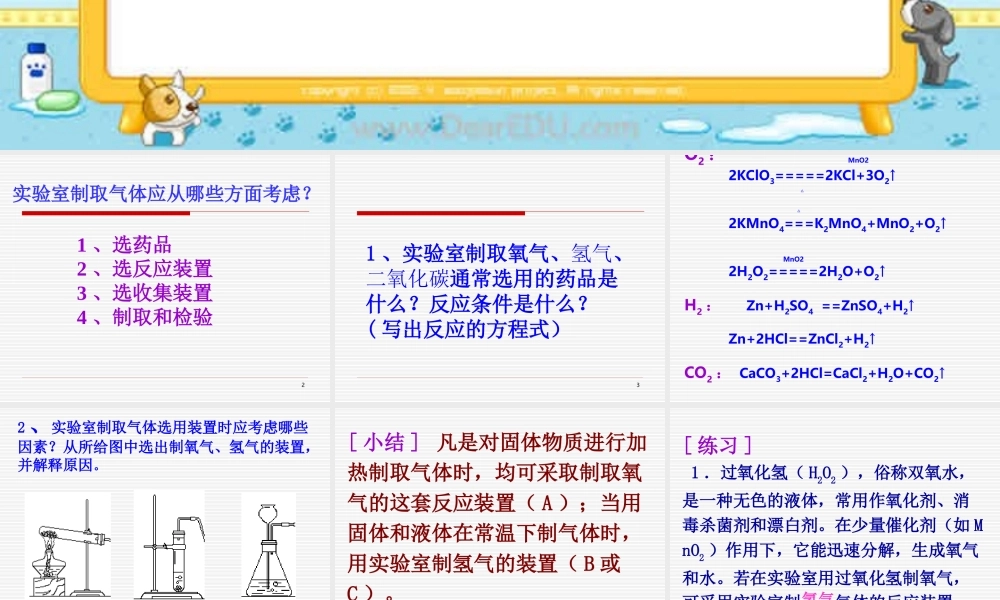Click the equation 'Zn+H2SO4==ZnSO4+H2↑'
The height and width of the screenshot is (600, 1000).
tap(830, 306)
